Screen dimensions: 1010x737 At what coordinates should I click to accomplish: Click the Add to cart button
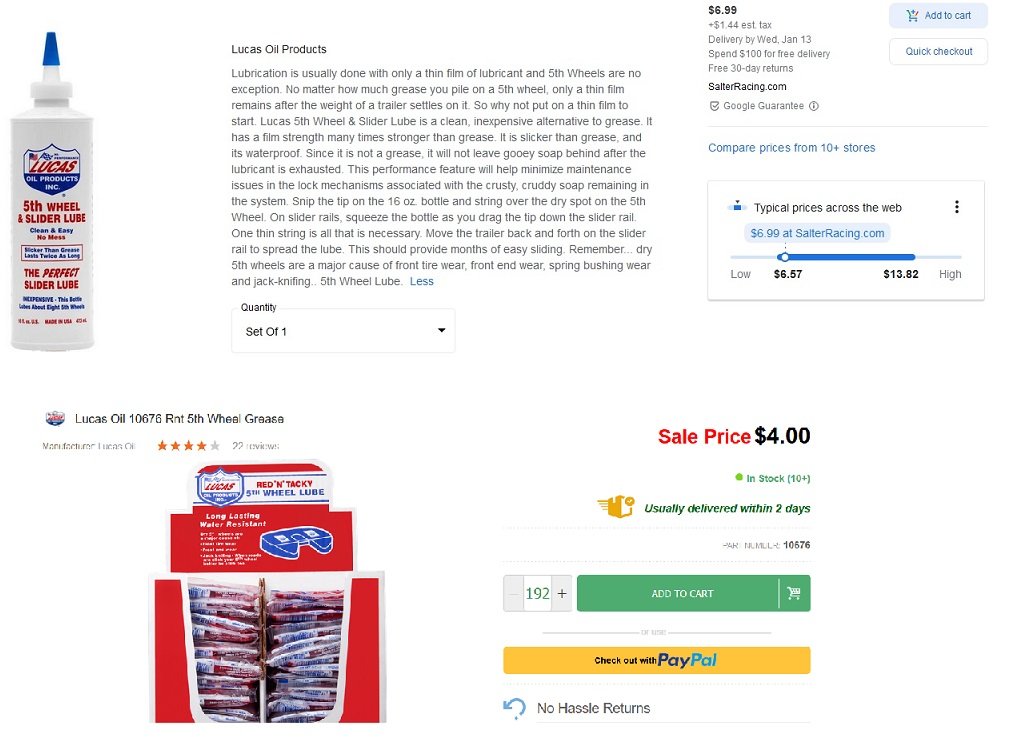click(x=938, y=15)
